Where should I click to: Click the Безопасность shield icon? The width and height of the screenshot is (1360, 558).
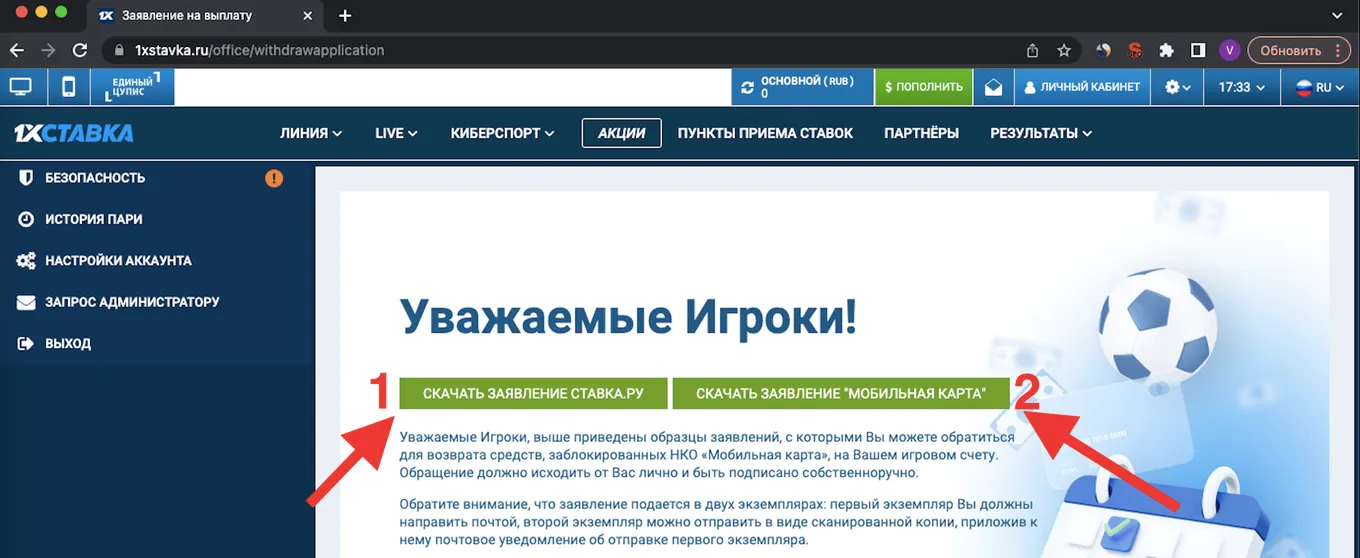click(x=26, y=178)
